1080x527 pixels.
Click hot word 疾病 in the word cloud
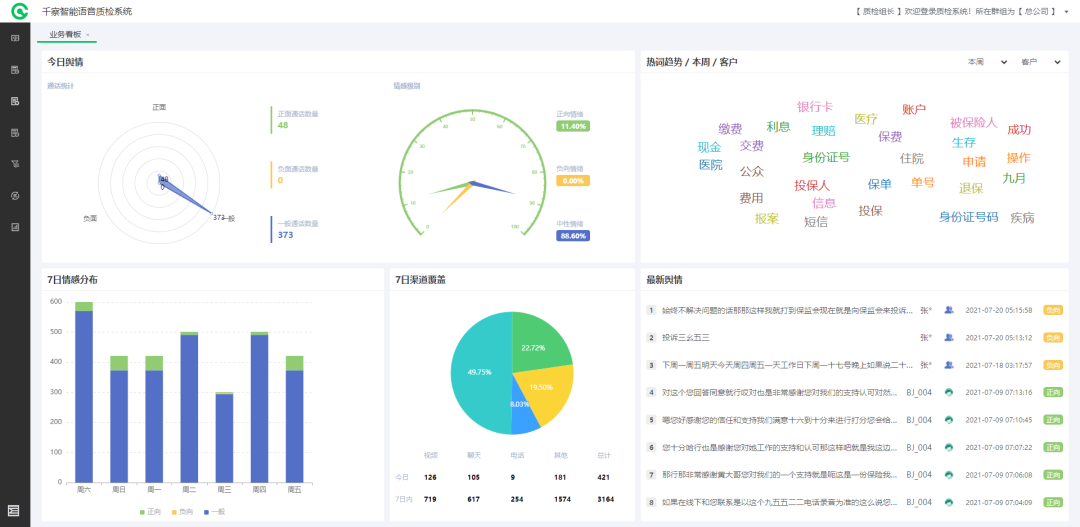tap(1022, 218)
